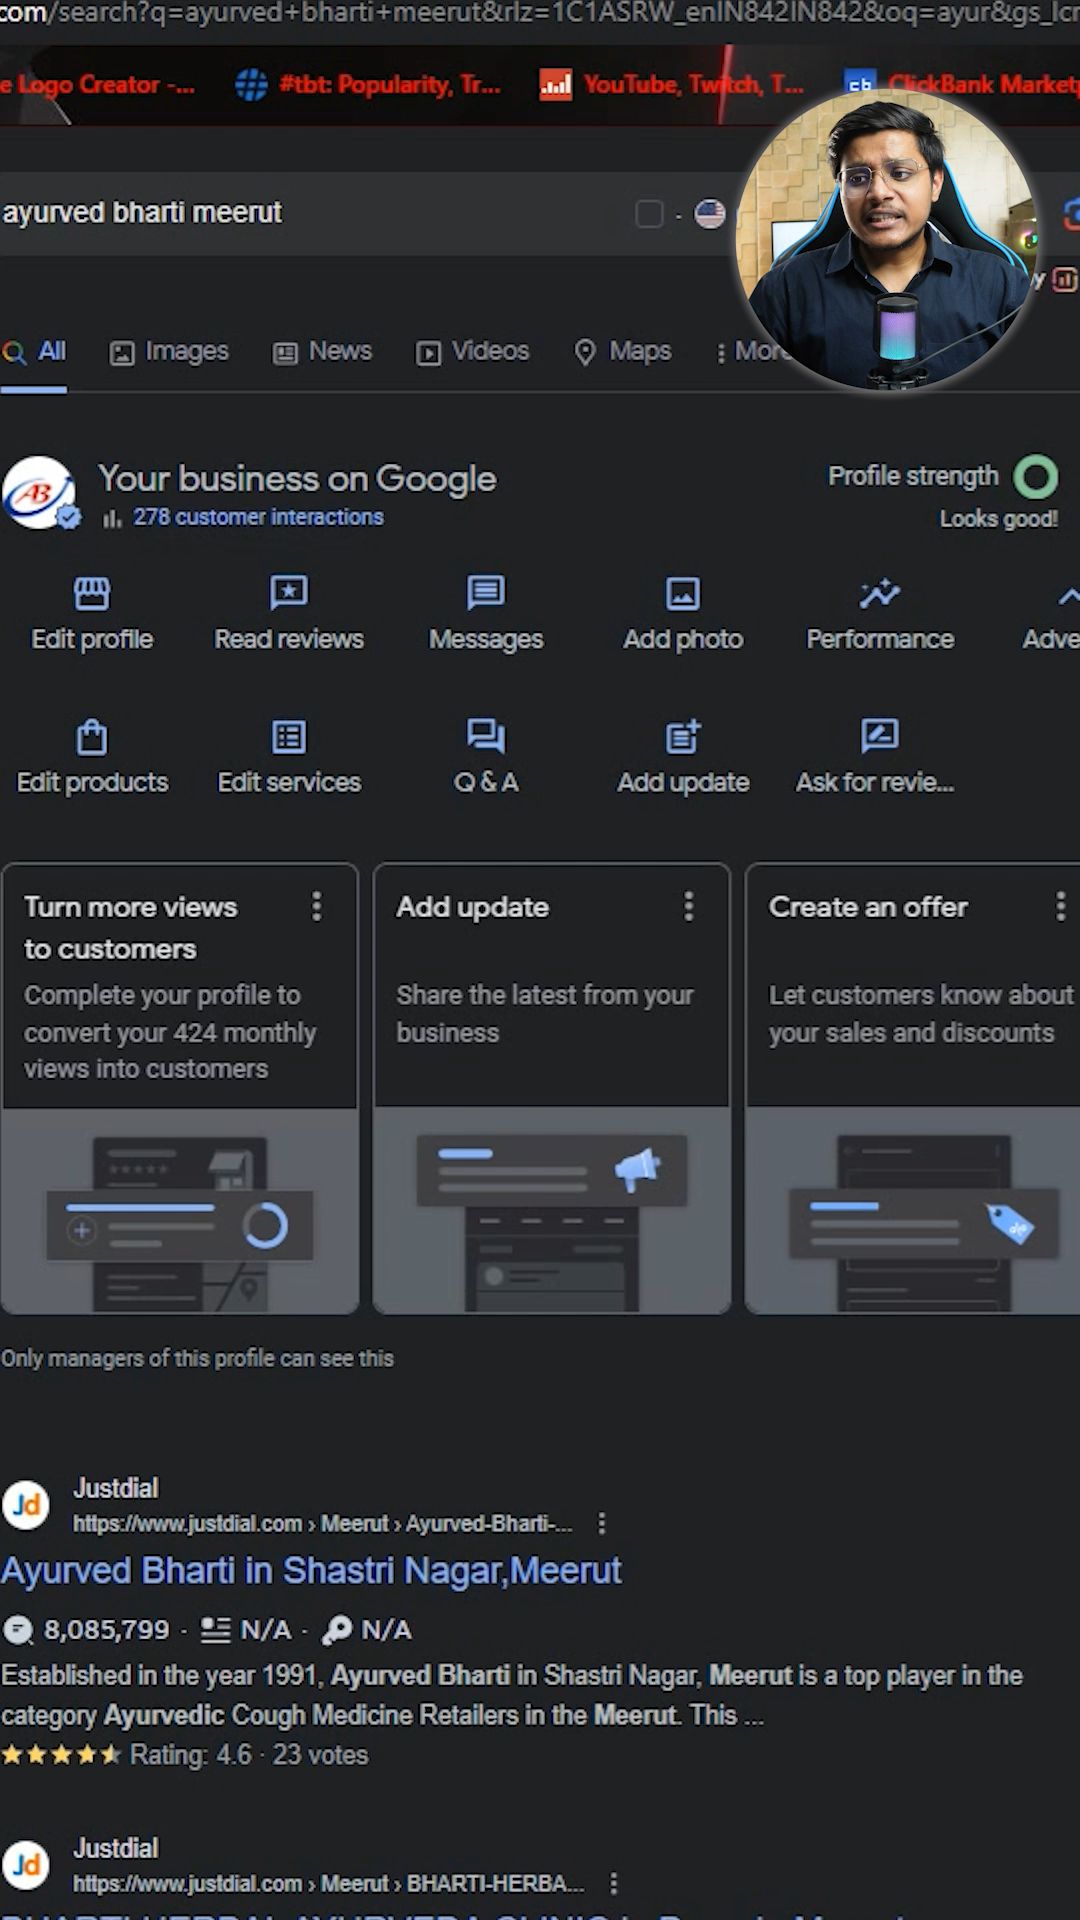The height and width of the screenshot is (1920, 1080).
Task: Open the three-dot menu beside BHARTI-HERBA URL
Action: click(x=613, y=1883)
